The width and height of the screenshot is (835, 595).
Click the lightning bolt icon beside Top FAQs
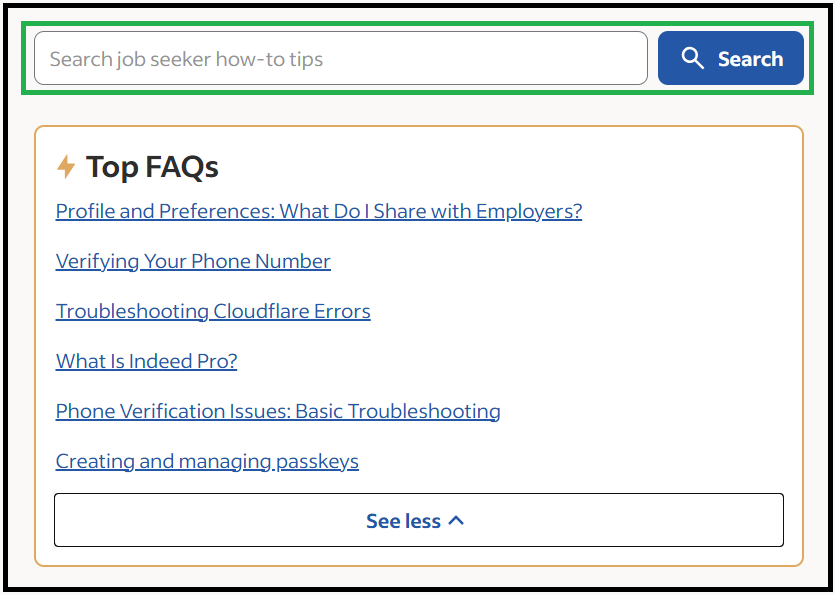66,167
